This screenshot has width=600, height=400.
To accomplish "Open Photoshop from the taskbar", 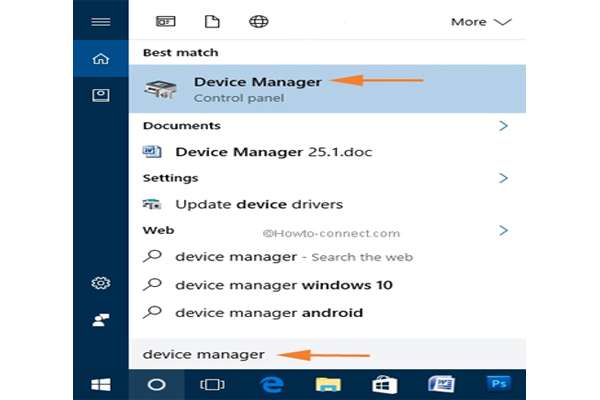I will click(x=499, y=383).
